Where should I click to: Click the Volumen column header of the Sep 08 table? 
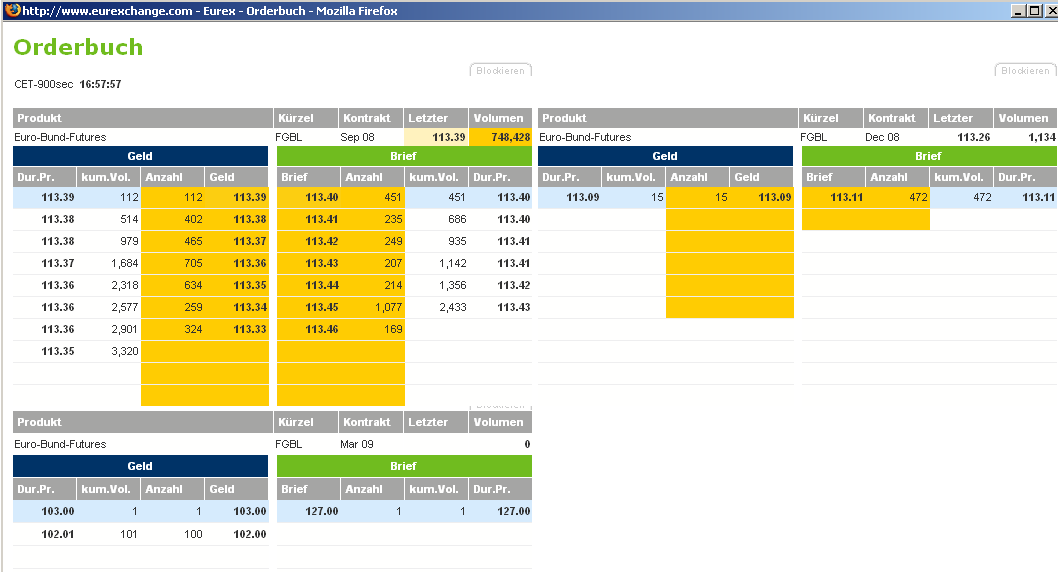point(499,118)
